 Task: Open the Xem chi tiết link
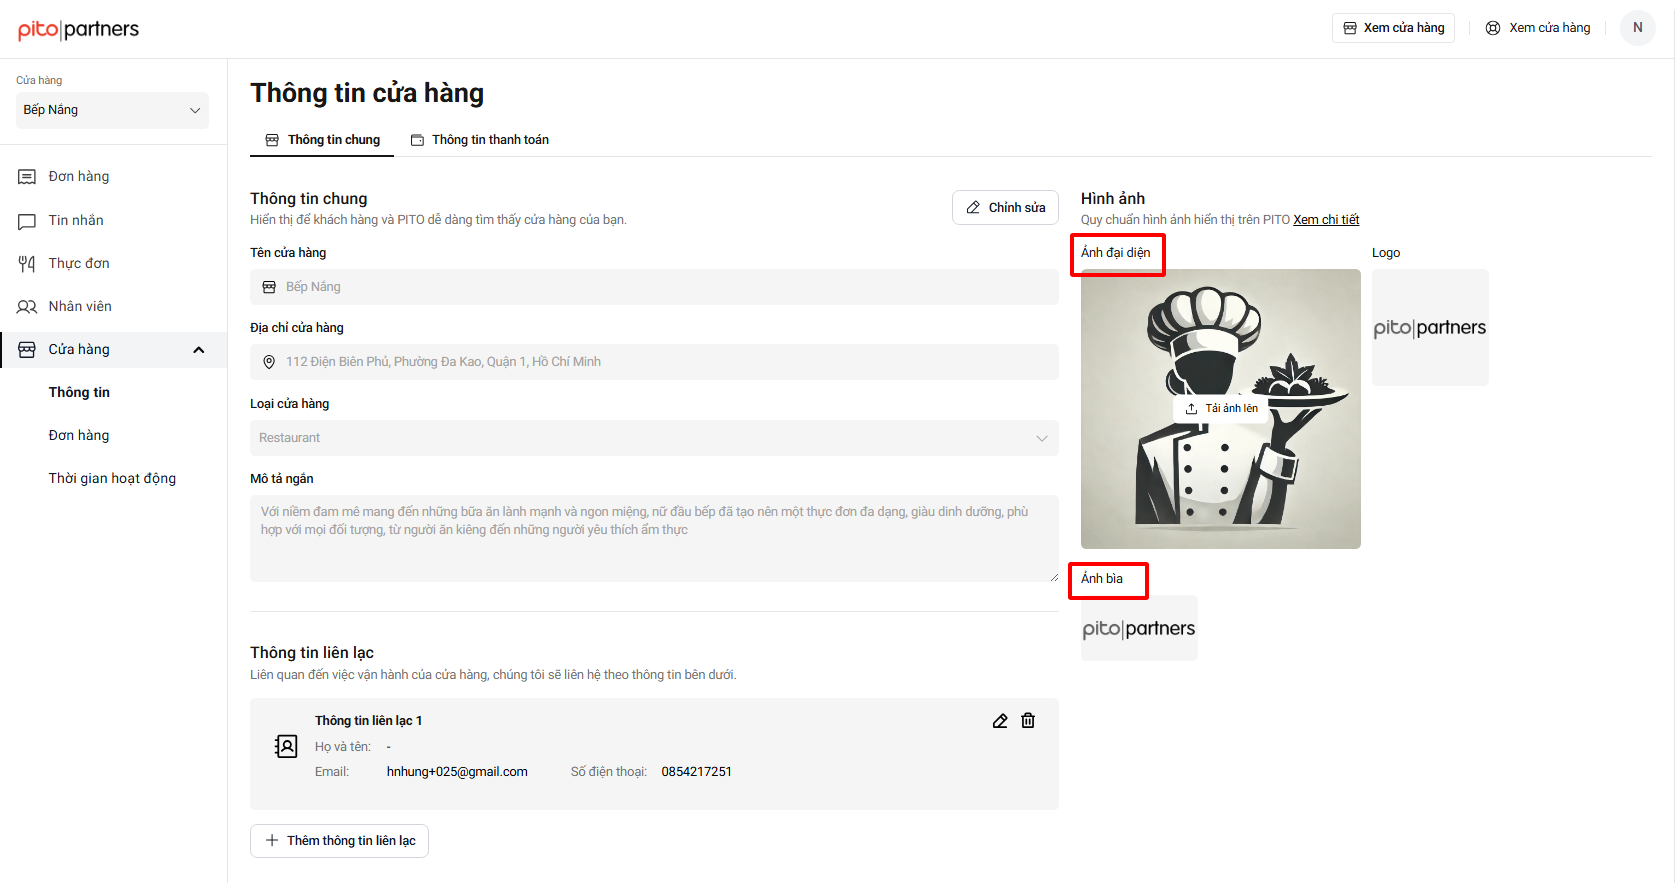1326,220
